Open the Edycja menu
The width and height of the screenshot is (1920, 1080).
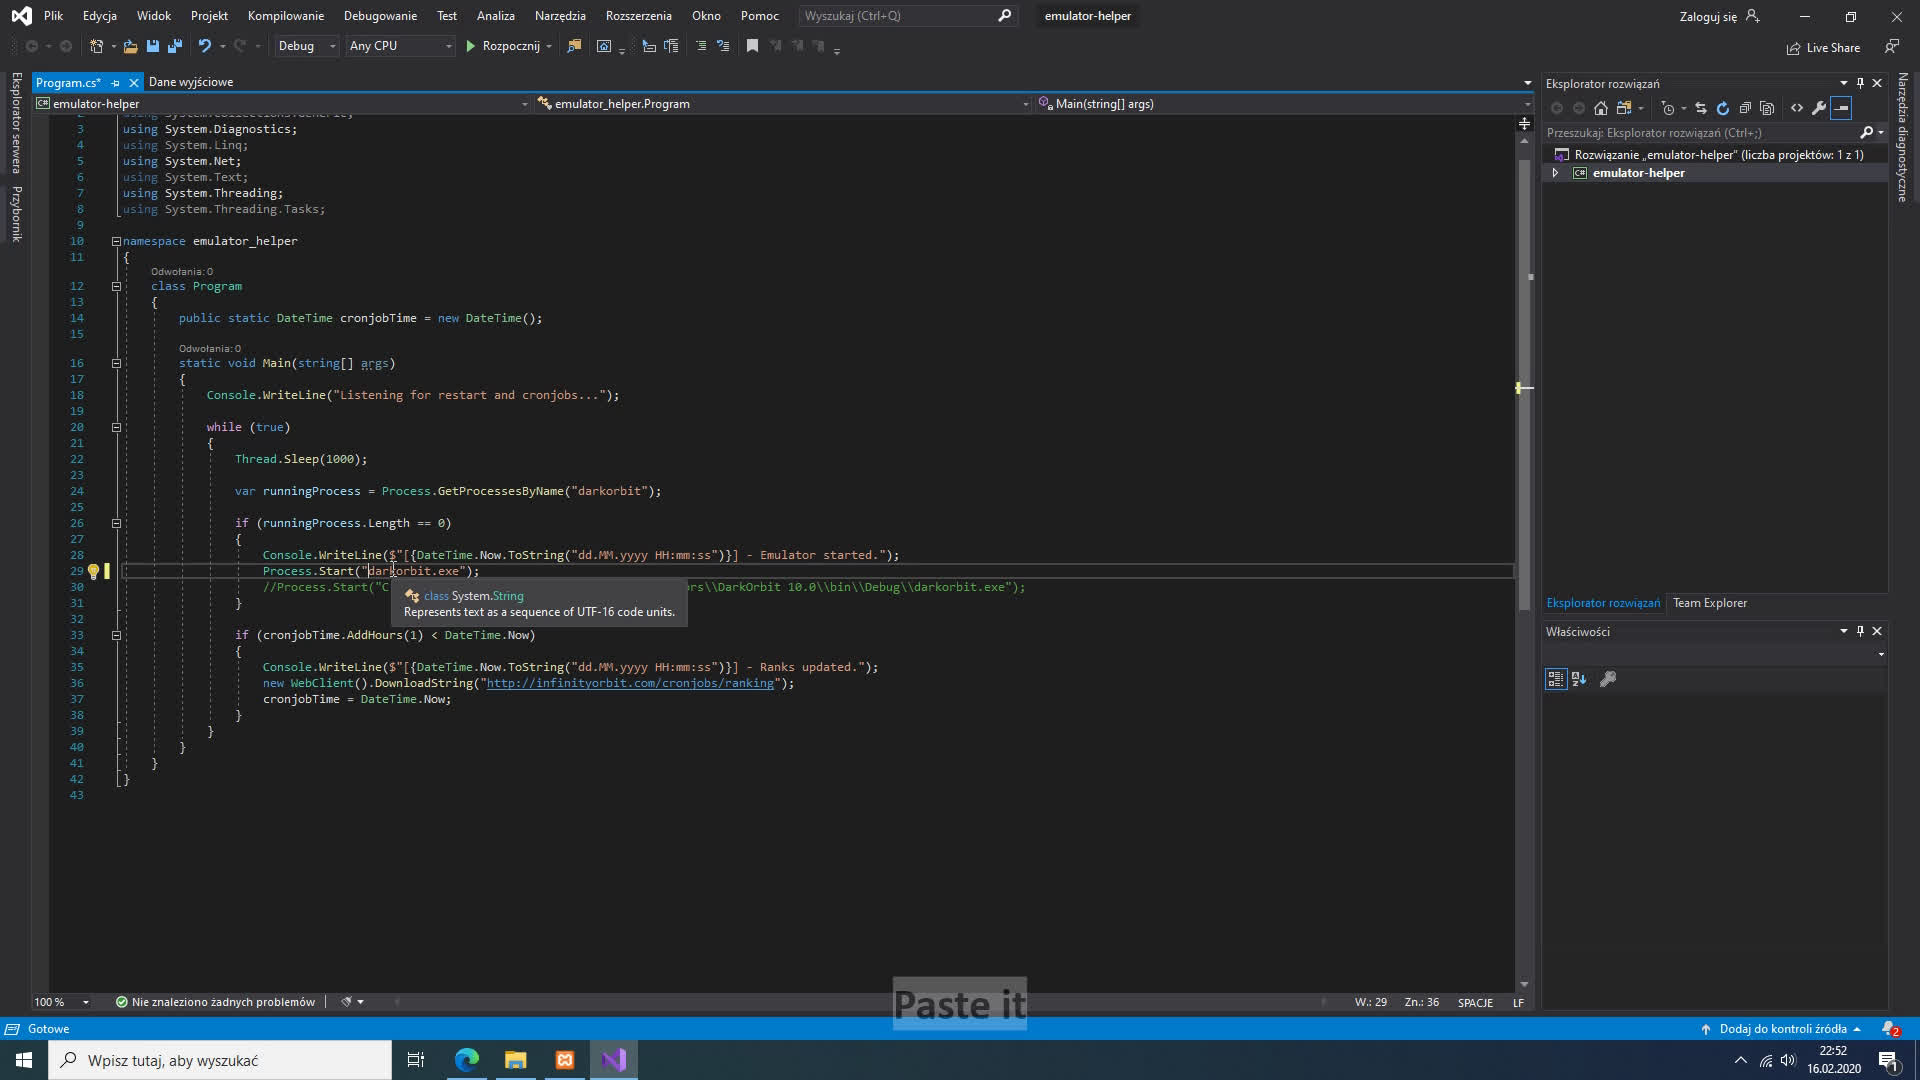[100, 16]
